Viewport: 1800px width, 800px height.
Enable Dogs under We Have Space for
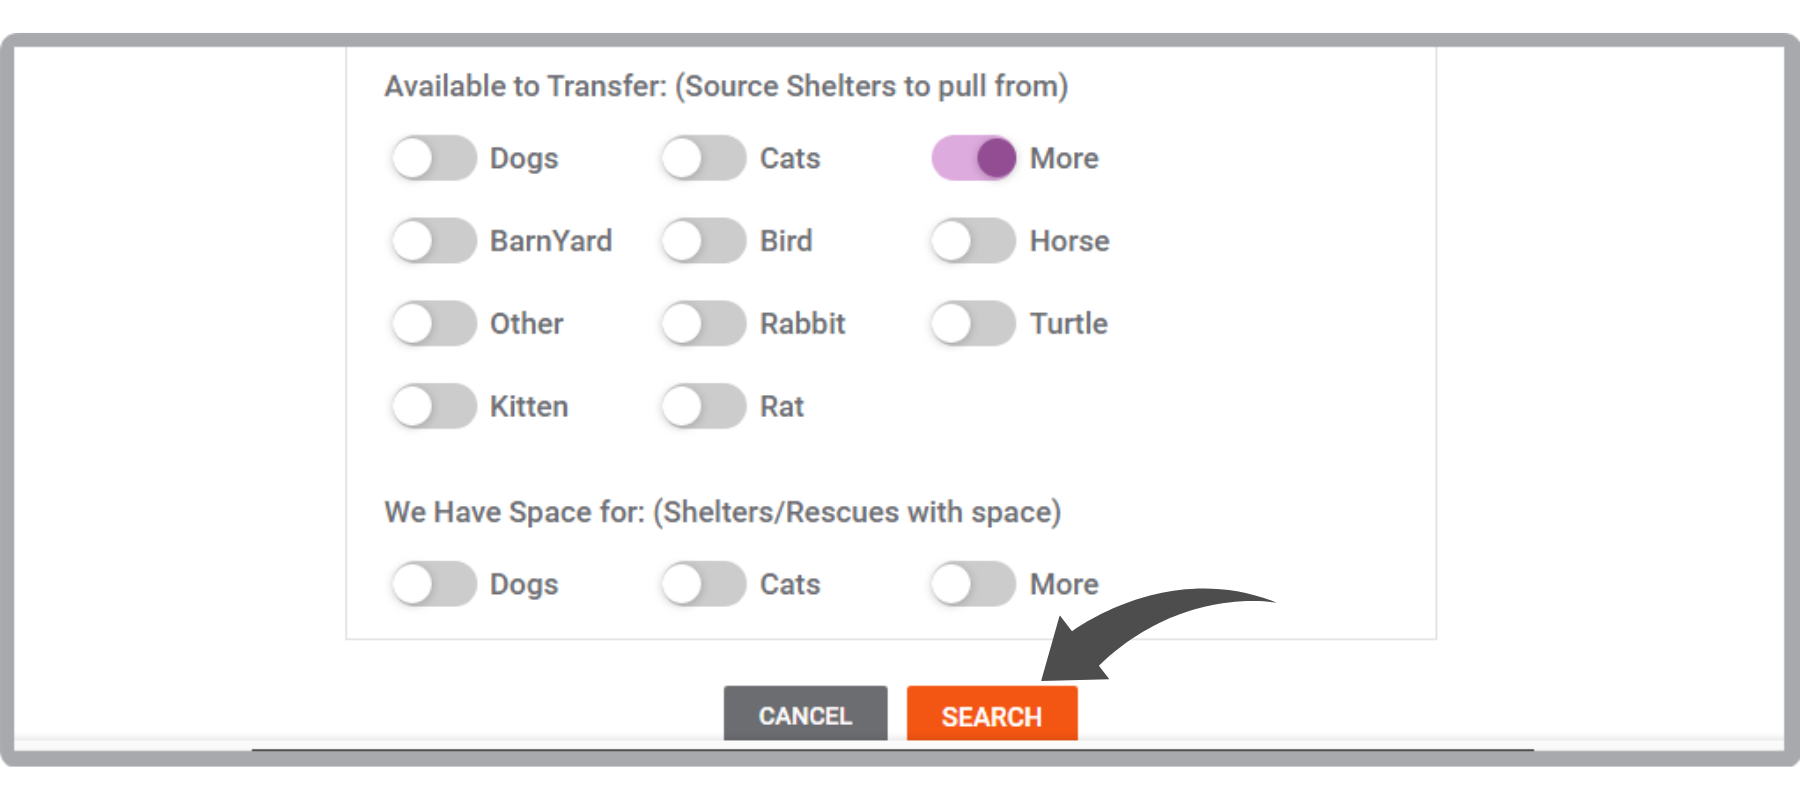click(x=433, y=584)
